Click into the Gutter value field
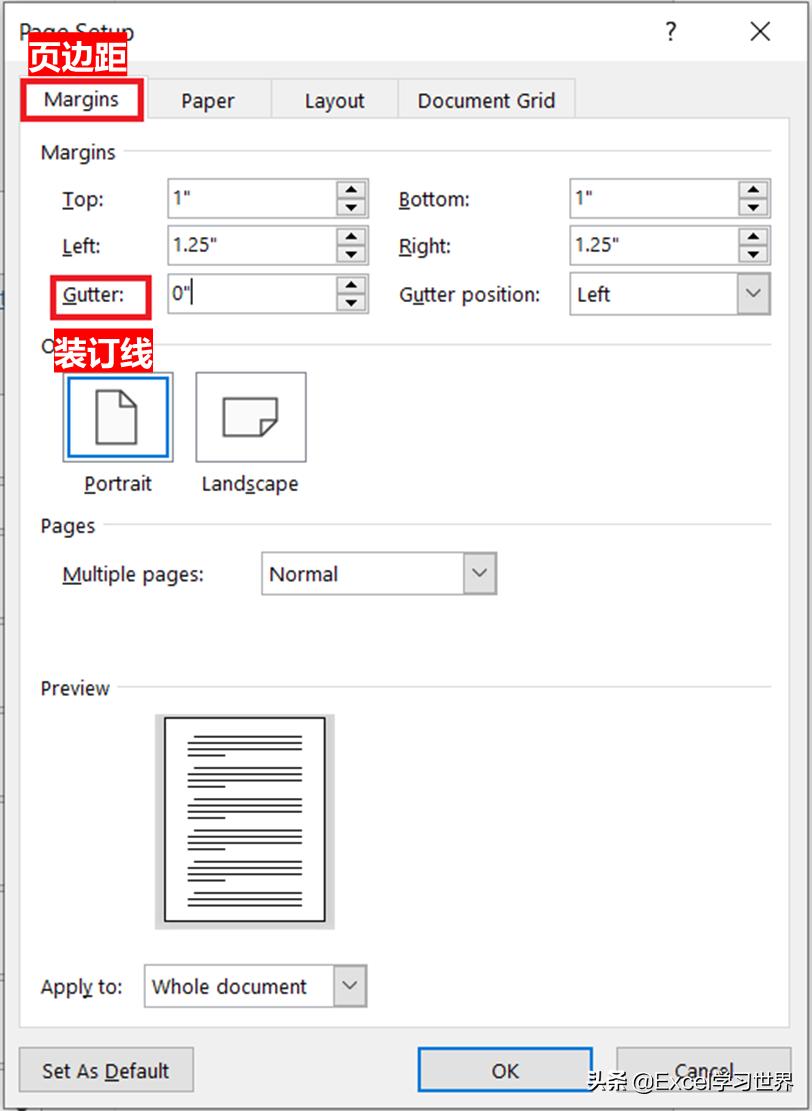812x1111 pixels. [252, 294]
